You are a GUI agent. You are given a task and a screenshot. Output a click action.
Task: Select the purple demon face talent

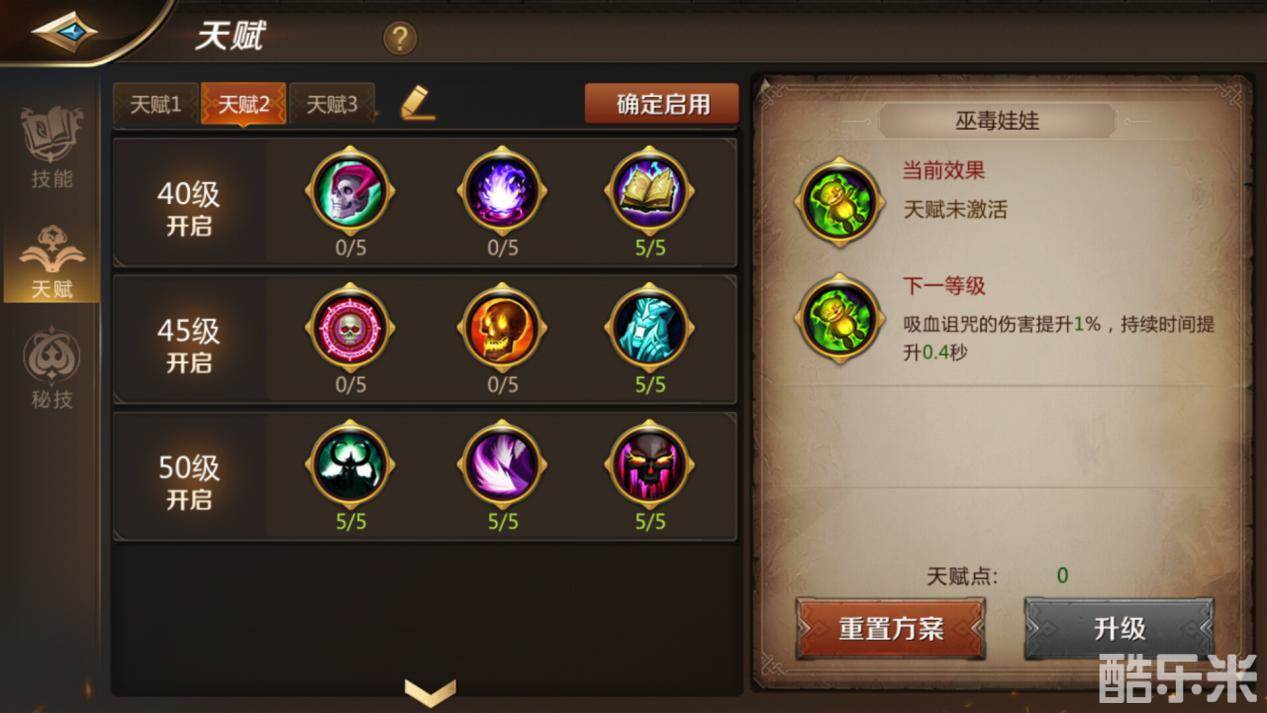point(650,465)
